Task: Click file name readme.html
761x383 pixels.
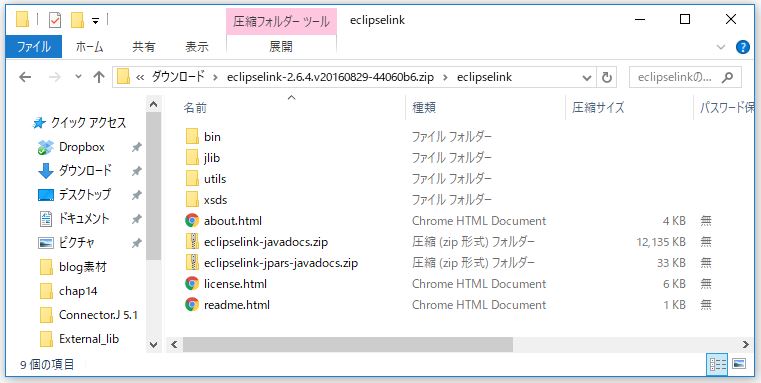Action: click(x=237, y=305)
